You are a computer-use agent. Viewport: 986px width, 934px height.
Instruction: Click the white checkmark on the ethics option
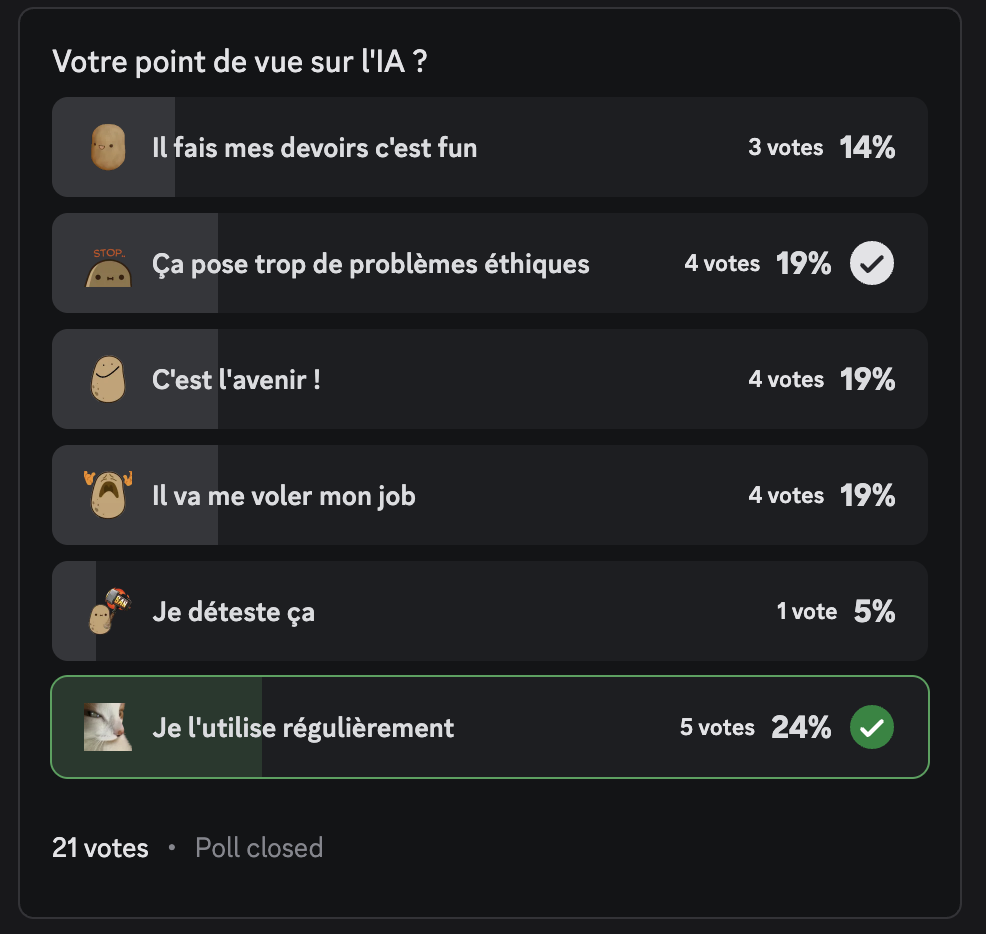(871, 263)
